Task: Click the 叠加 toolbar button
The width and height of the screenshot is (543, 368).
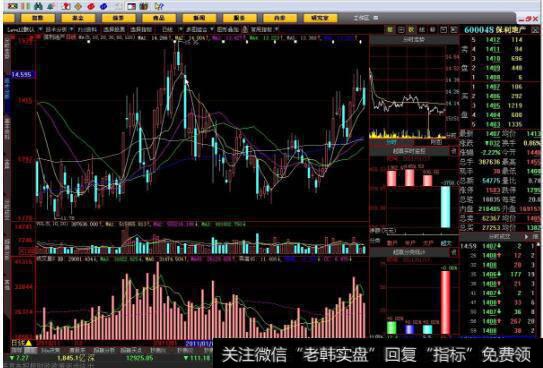Action: point(228,29)
